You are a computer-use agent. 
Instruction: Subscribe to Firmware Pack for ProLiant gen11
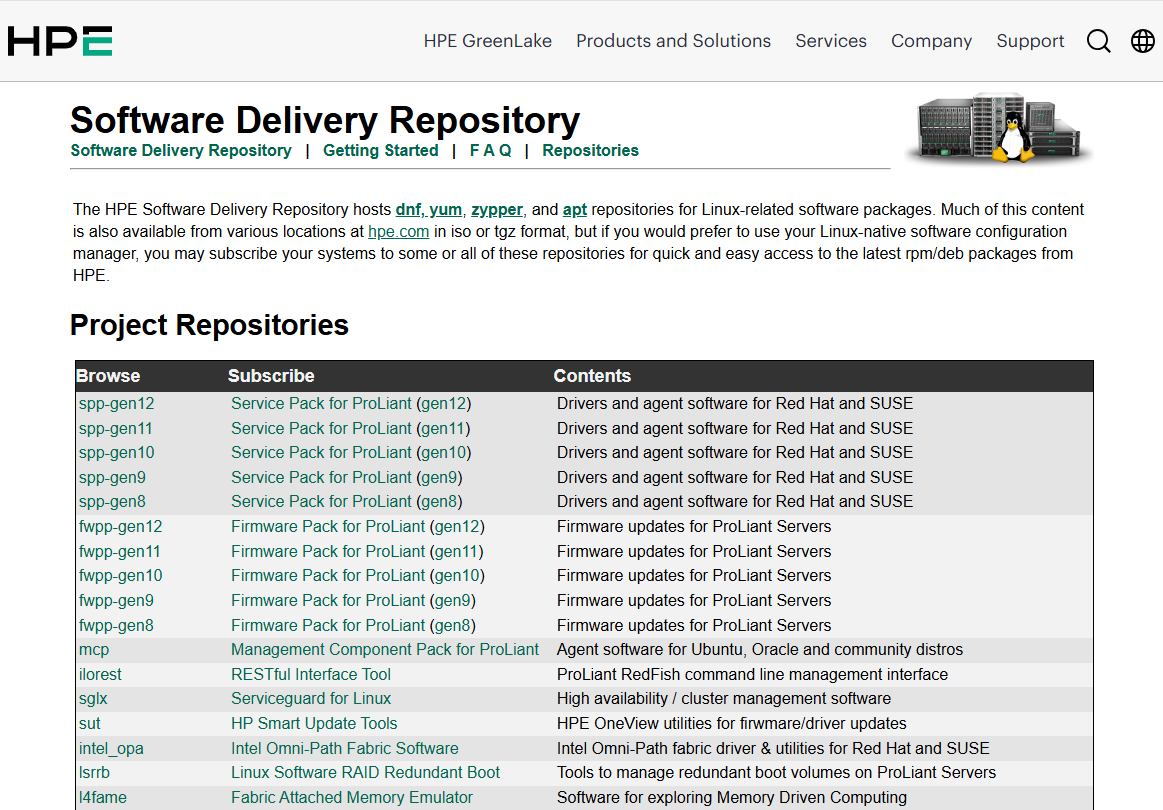[357, 552]
